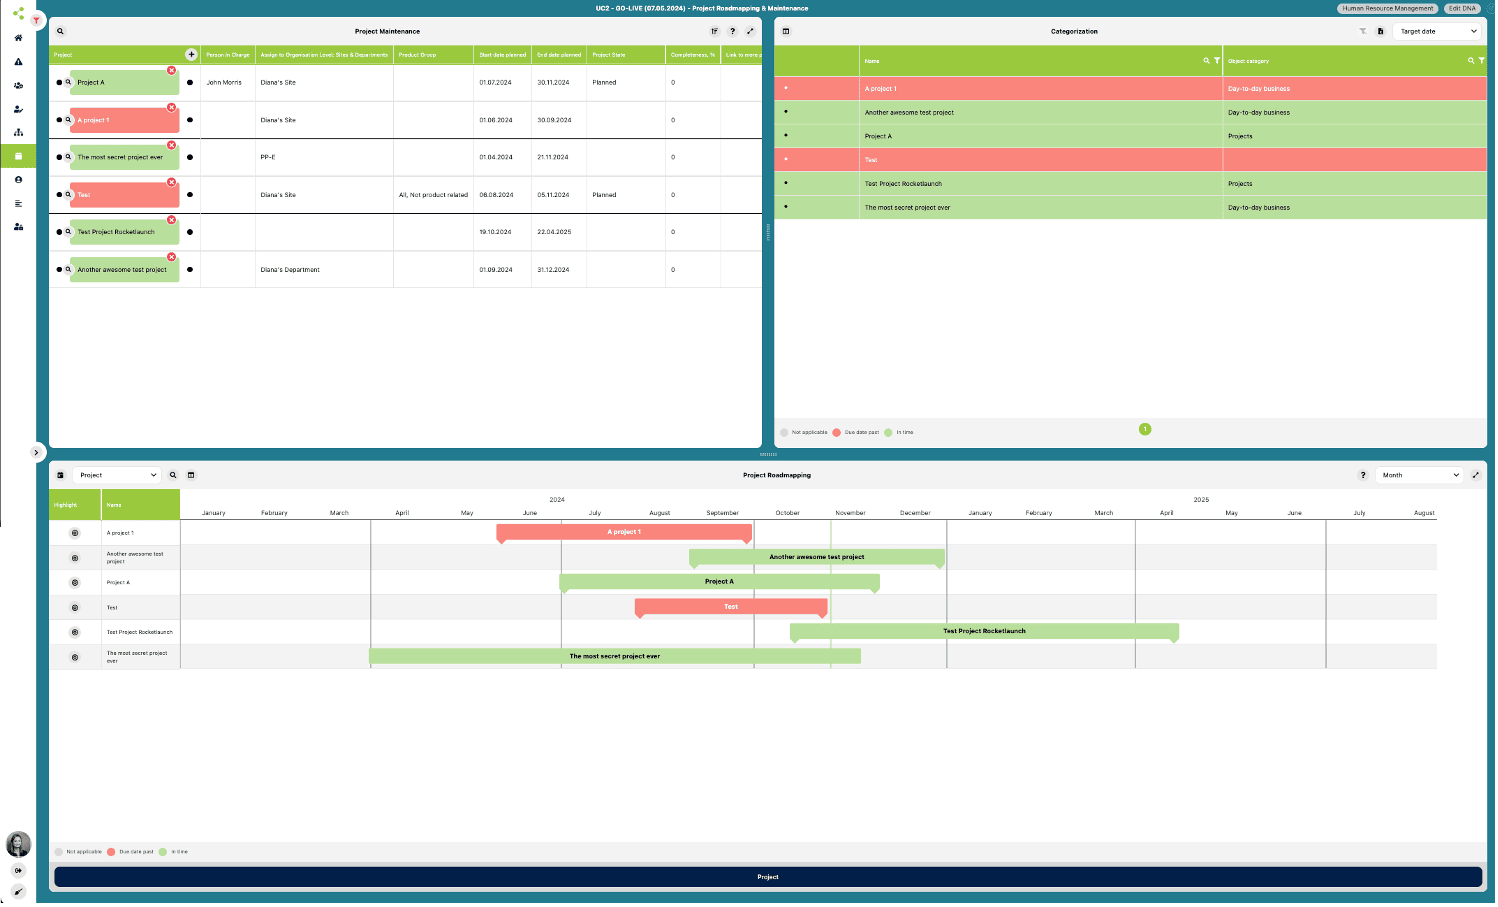Sort by Start date planned column
The width and height of the screenshot is (1498, 907).
pyautogui.click(x=502, y=55)
